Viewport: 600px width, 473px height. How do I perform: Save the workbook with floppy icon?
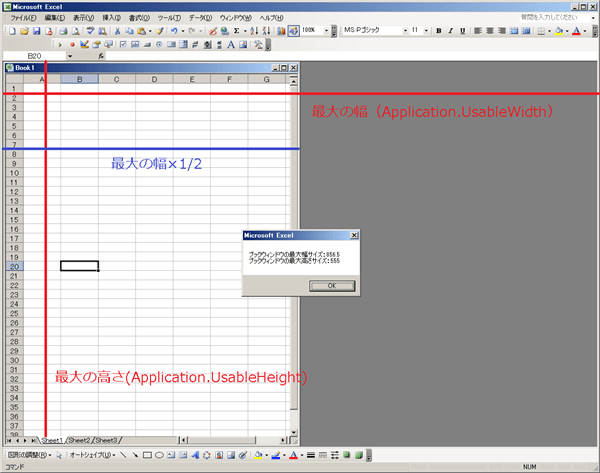(37, 31)
